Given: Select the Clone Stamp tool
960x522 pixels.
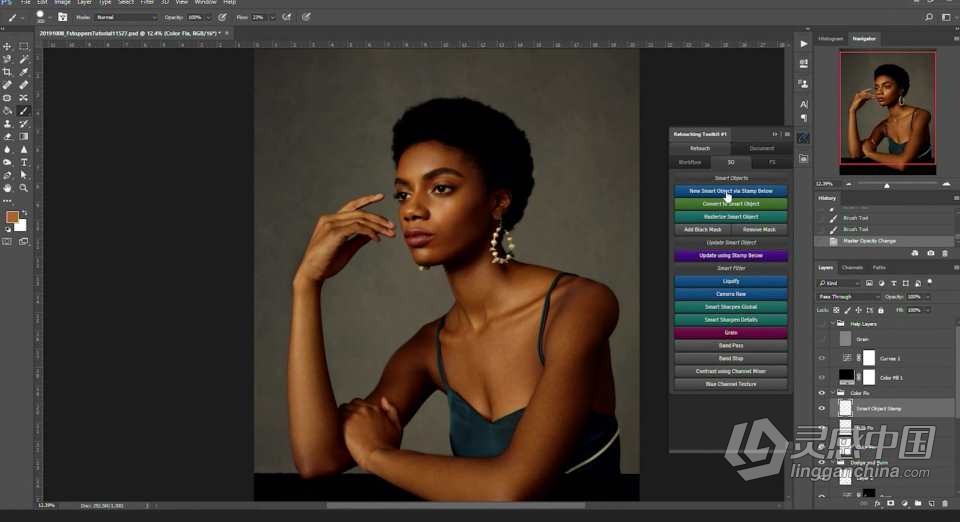Looking at the screenshot, I should click(x=7, y=124).
